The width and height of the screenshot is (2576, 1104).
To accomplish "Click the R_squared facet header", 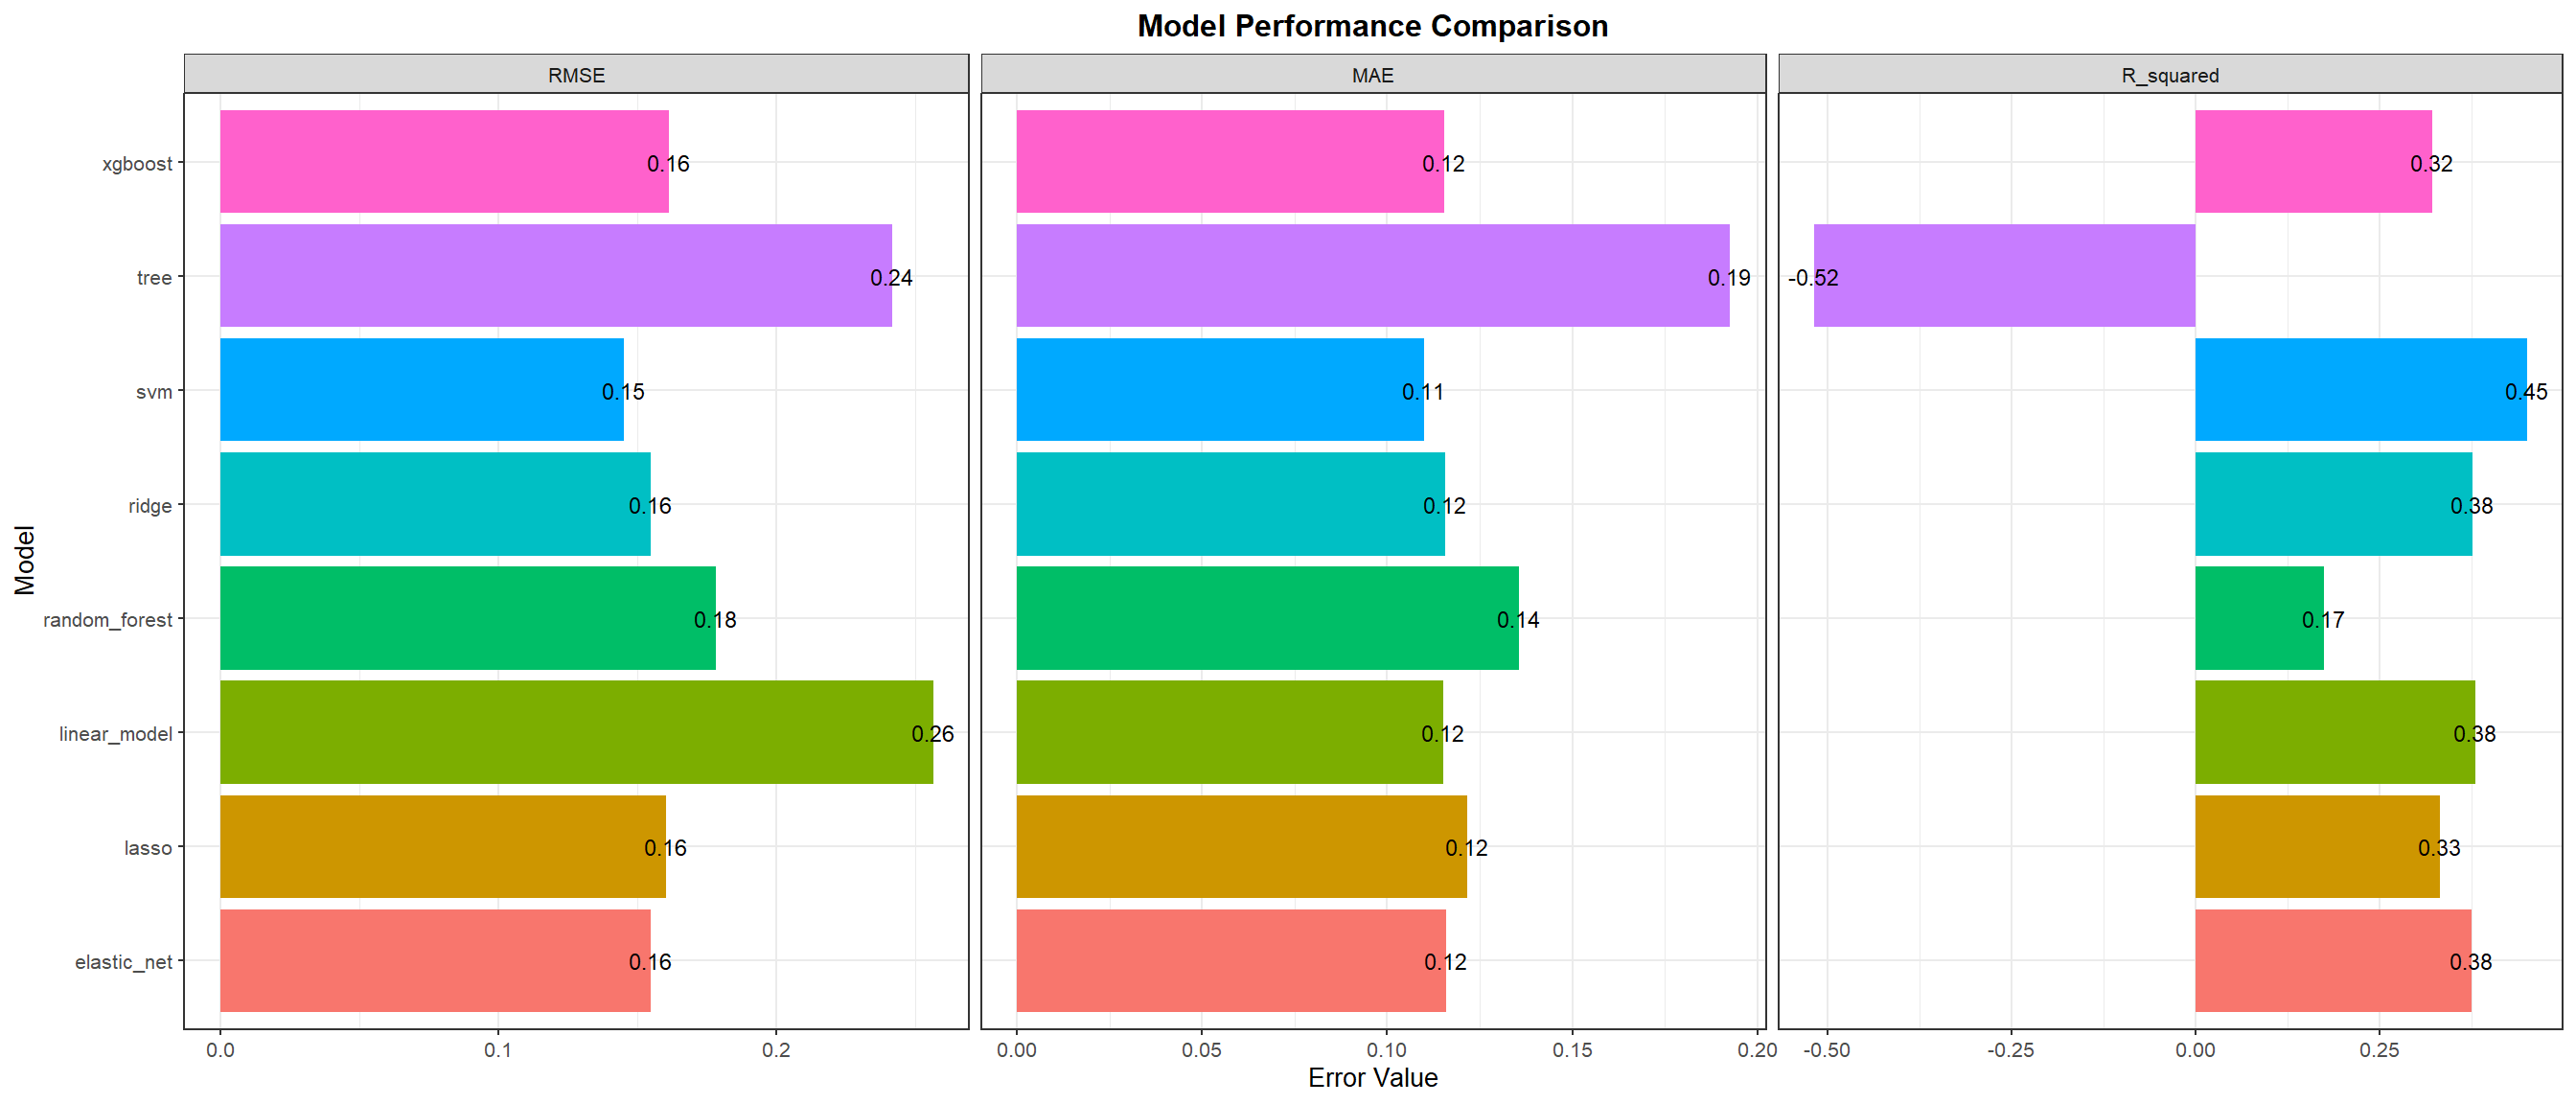I will point(2169,75).
